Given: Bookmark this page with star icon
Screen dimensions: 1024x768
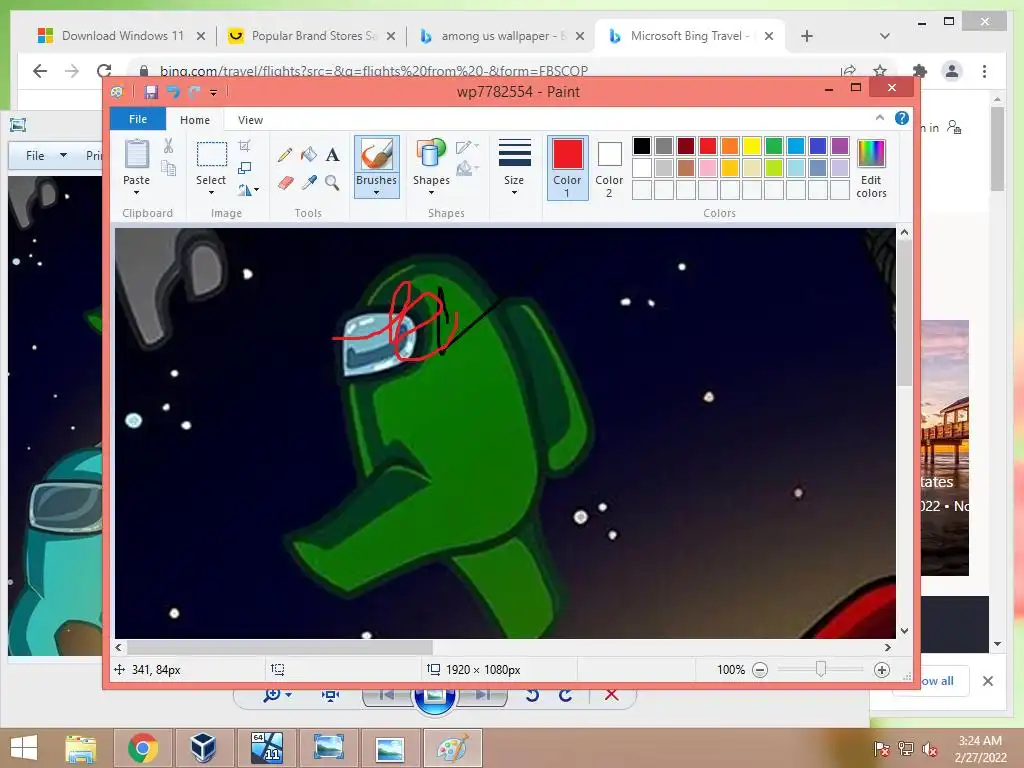Looking at the screenshot, I should click(x=880, y=71).
